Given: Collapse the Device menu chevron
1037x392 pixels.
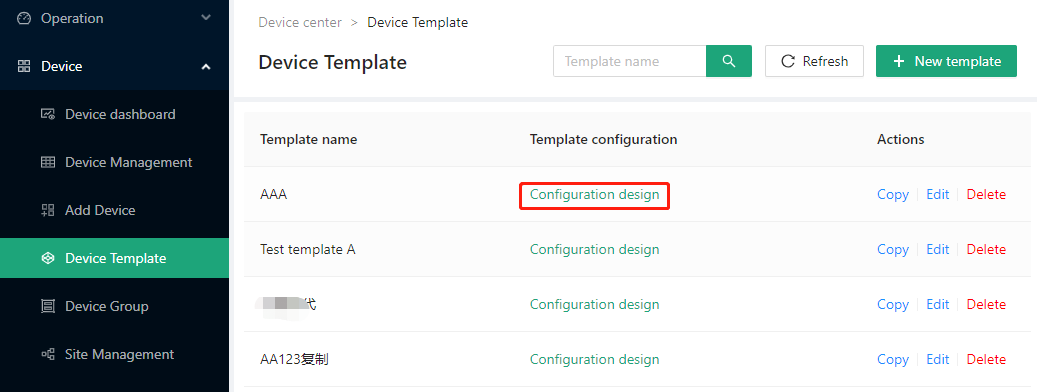Looking at the screenshot, I should pos(206,66).
